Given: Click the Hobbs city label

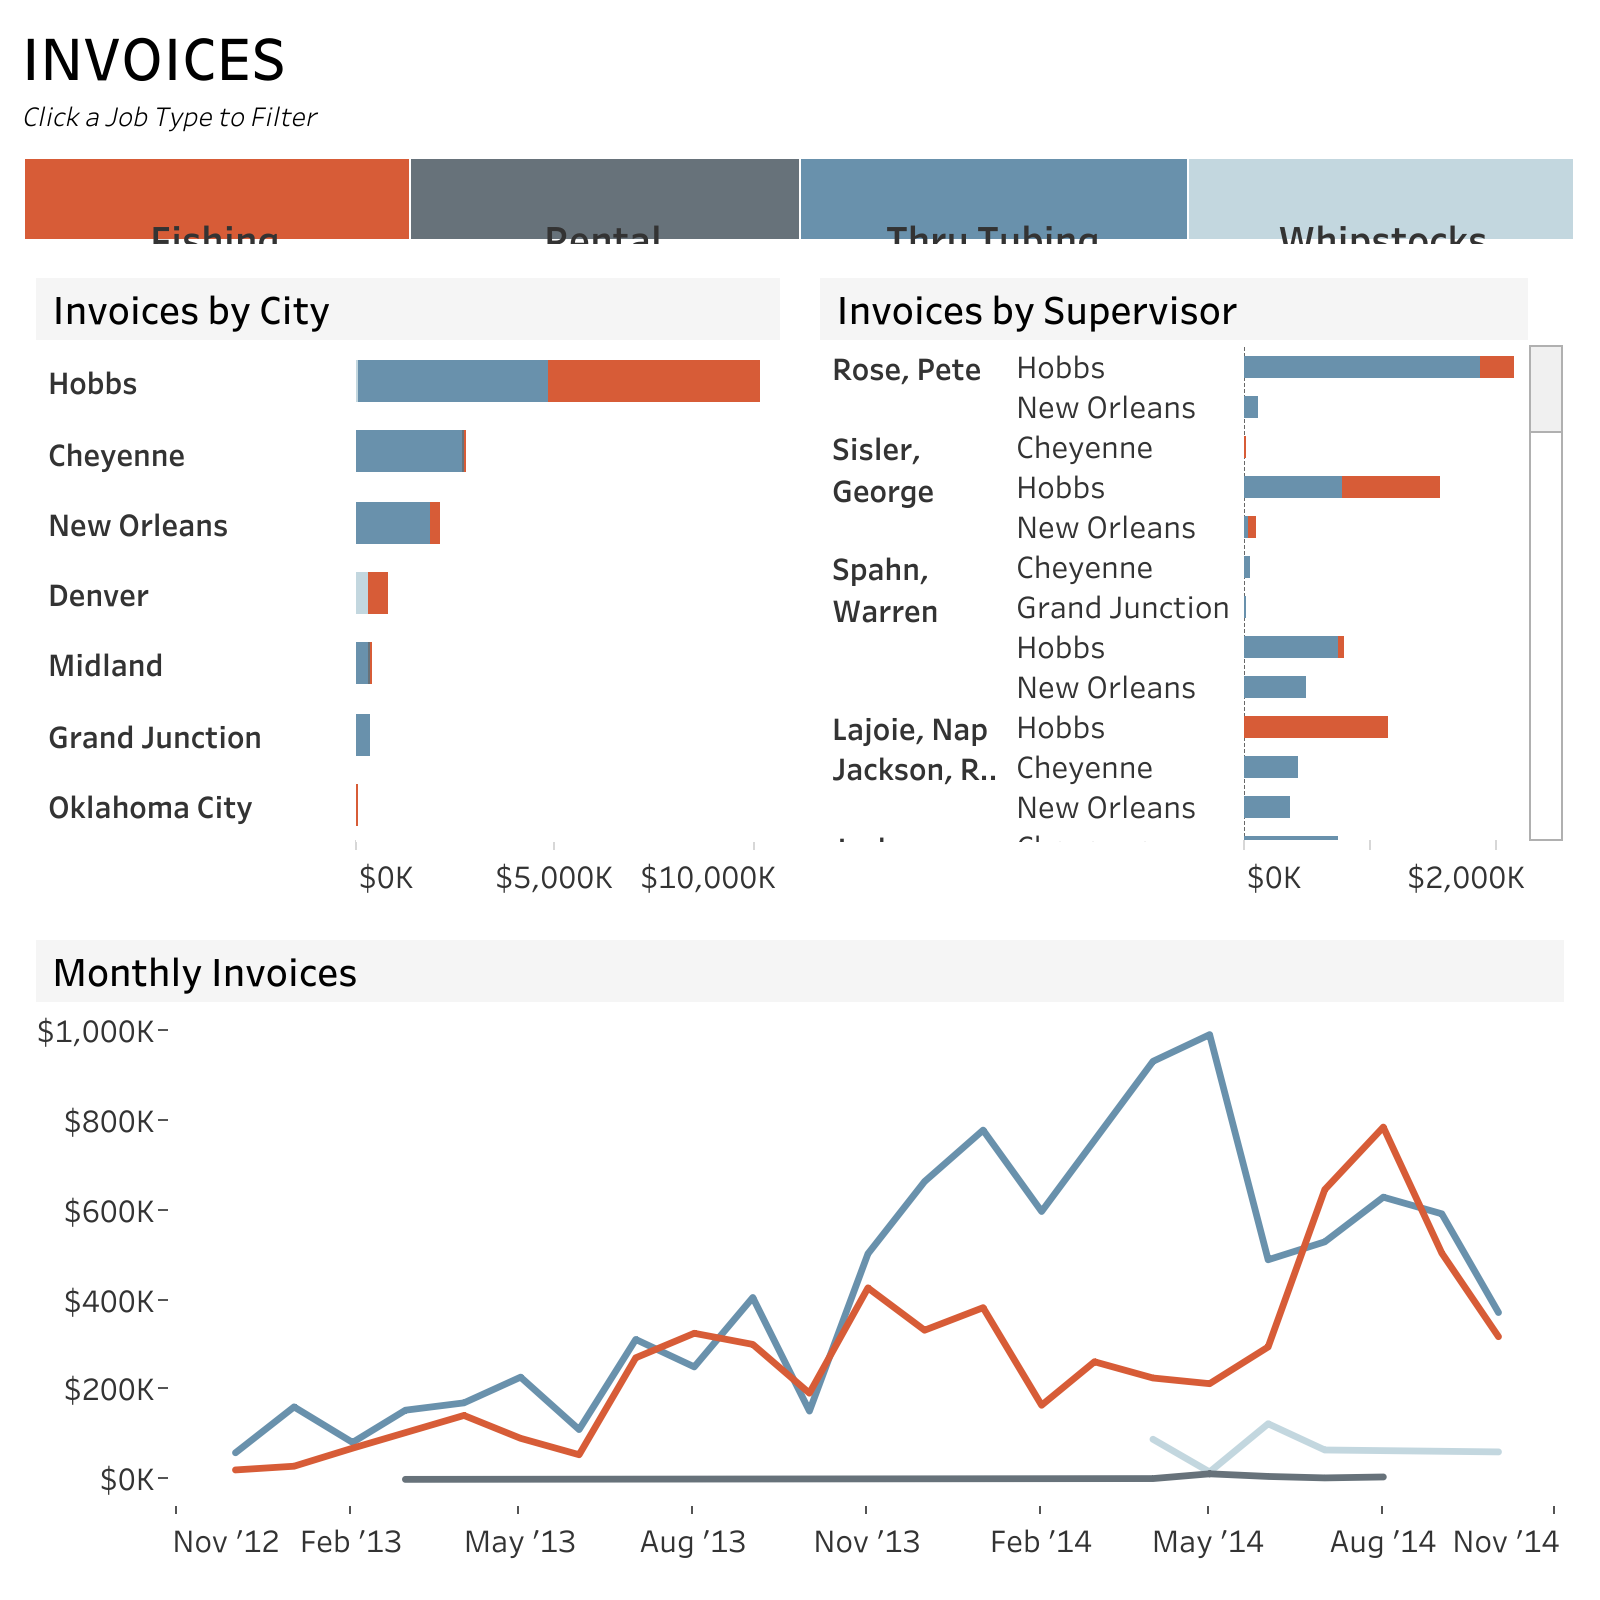Looking at the screenshot, I should pyautogui.click(x=93, y=384).
